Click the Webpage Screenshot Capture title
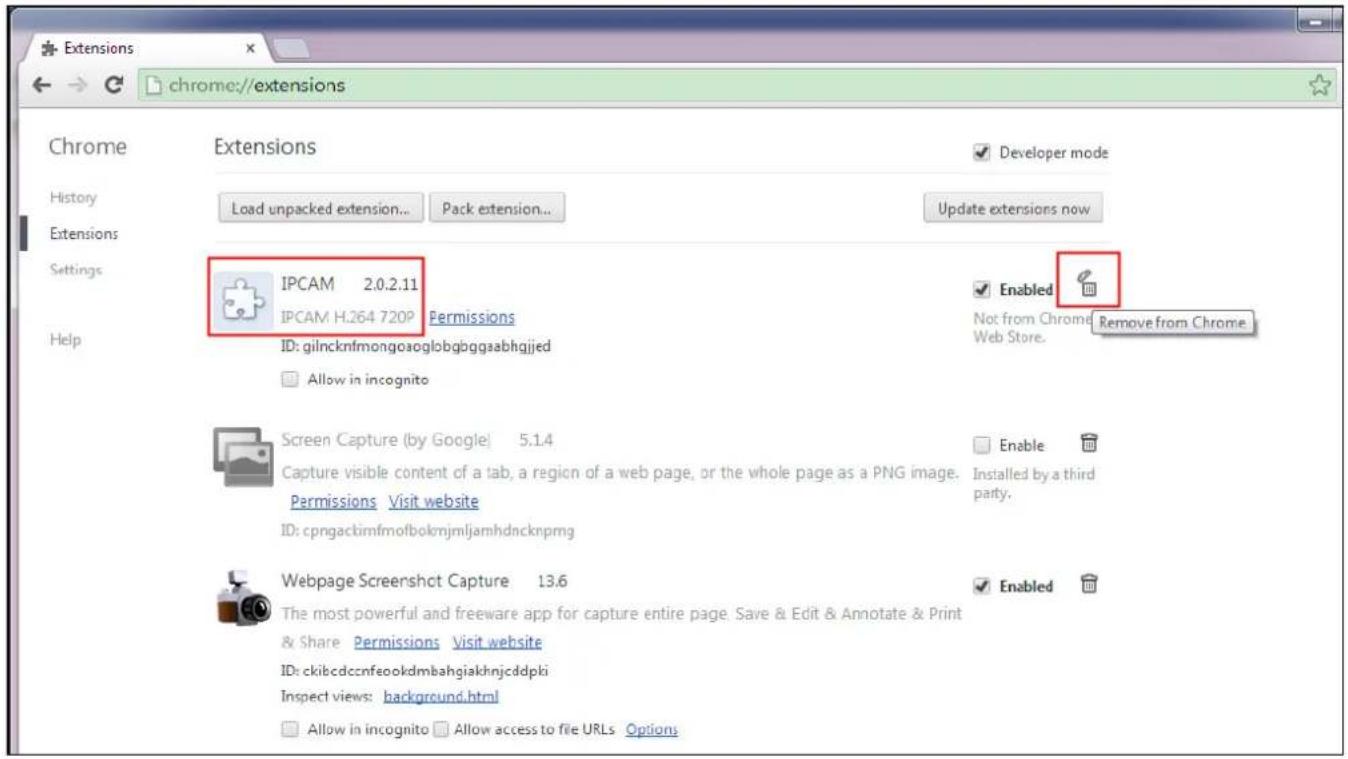1348x759 pixels. [395, 581]
